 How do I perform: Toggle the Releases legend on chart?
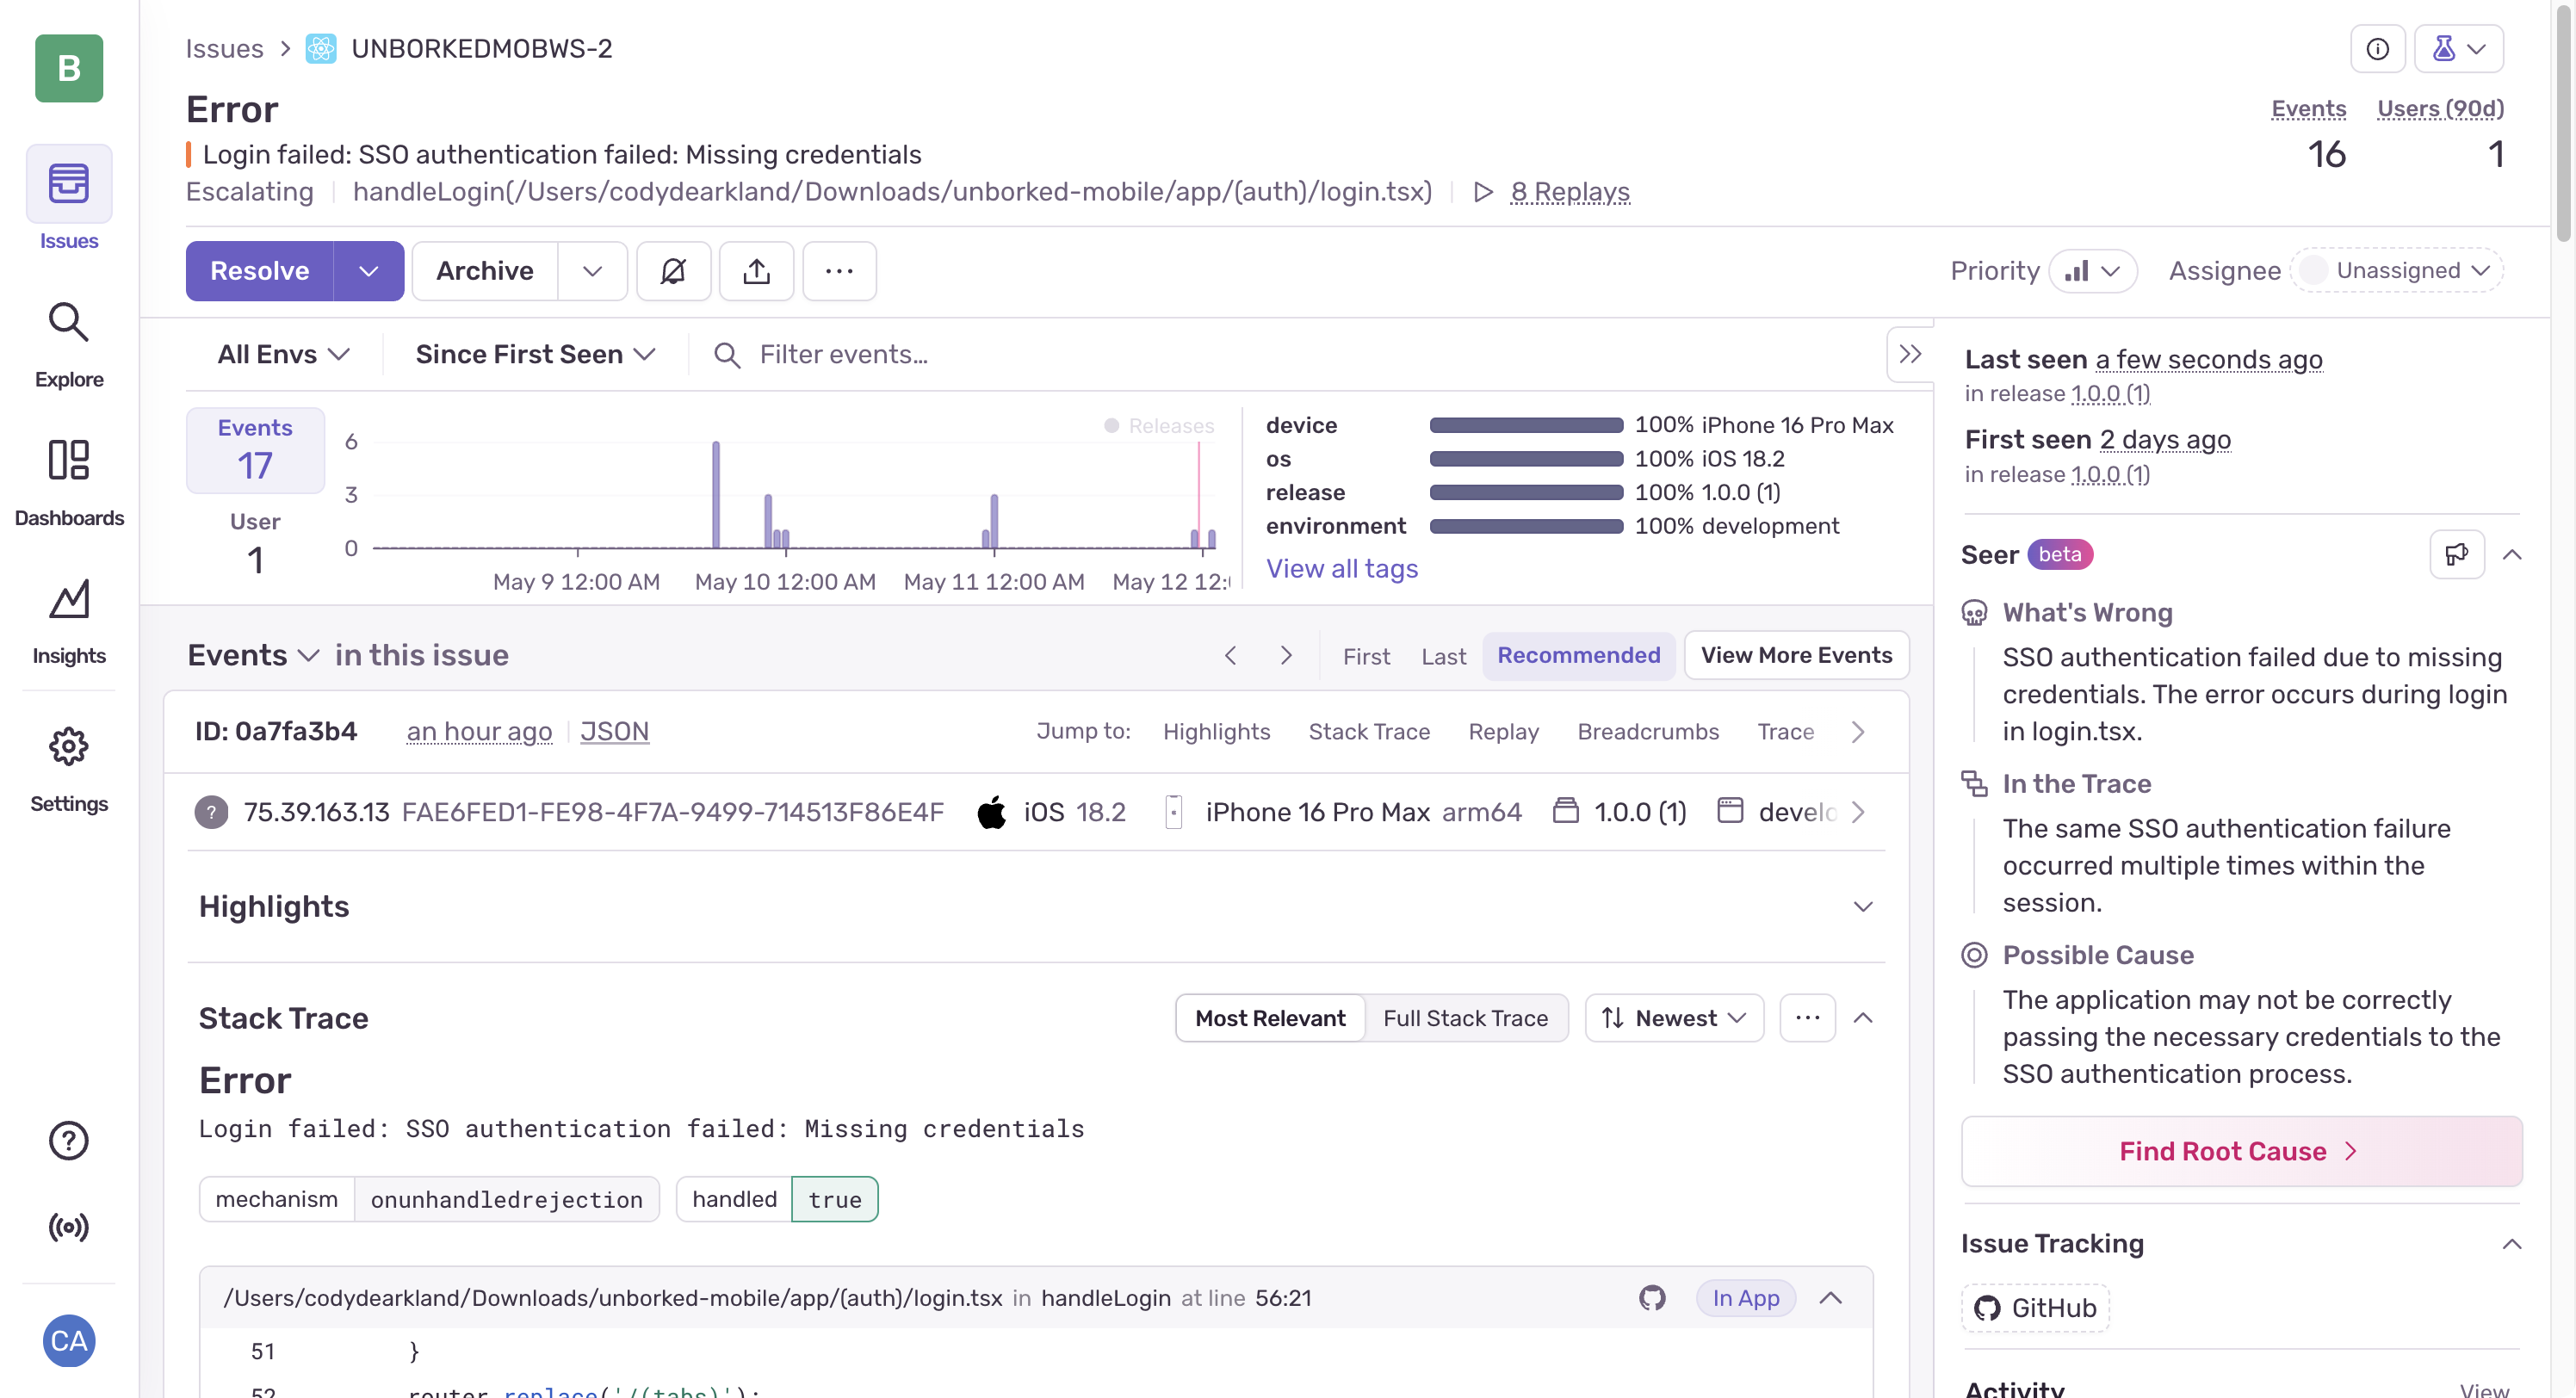click(x=1159, y=426)
